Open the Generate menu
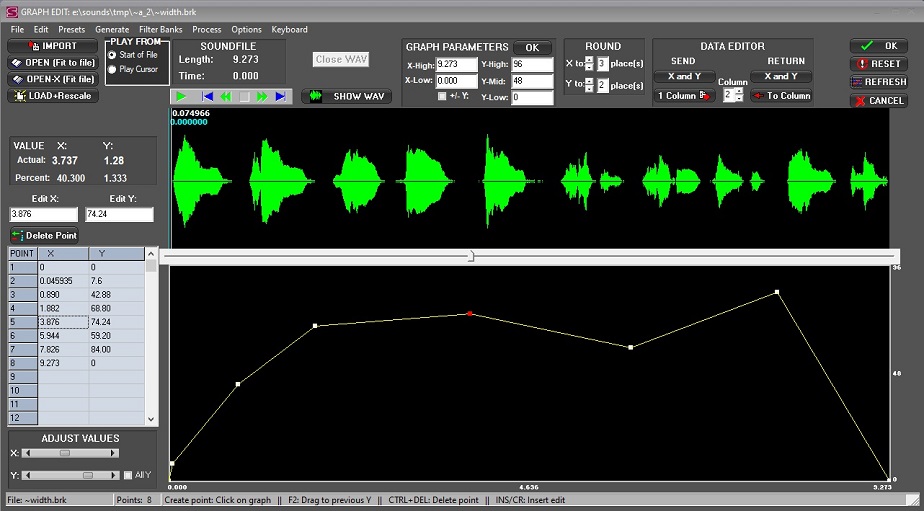Viewport: 924px width, 511px height. pyautogui.click(x=112, y=29)
